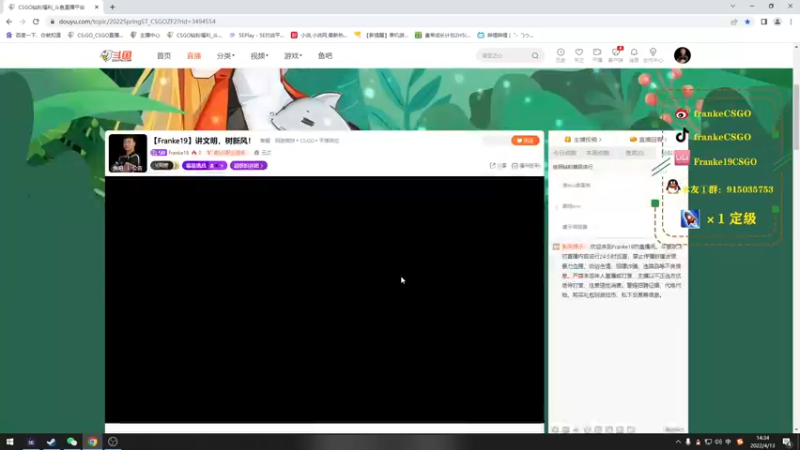
Task: Open the Windows Start button
Action: coord(10,442)
